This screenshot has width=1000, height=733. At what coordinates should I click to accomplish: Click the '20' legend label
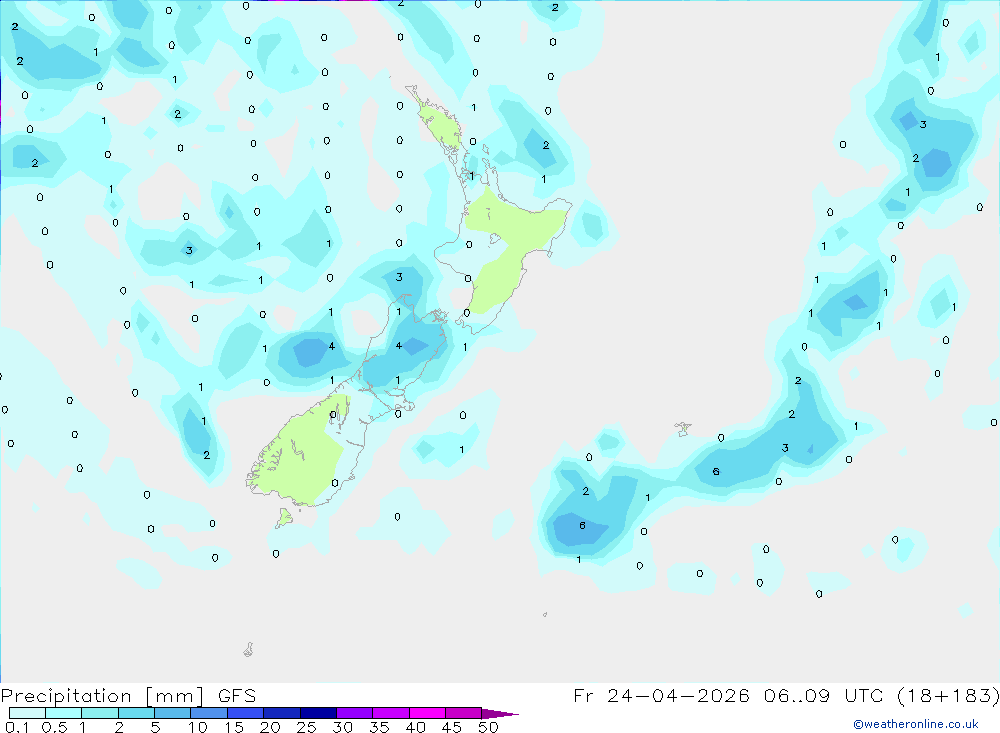tap(270, 727)
